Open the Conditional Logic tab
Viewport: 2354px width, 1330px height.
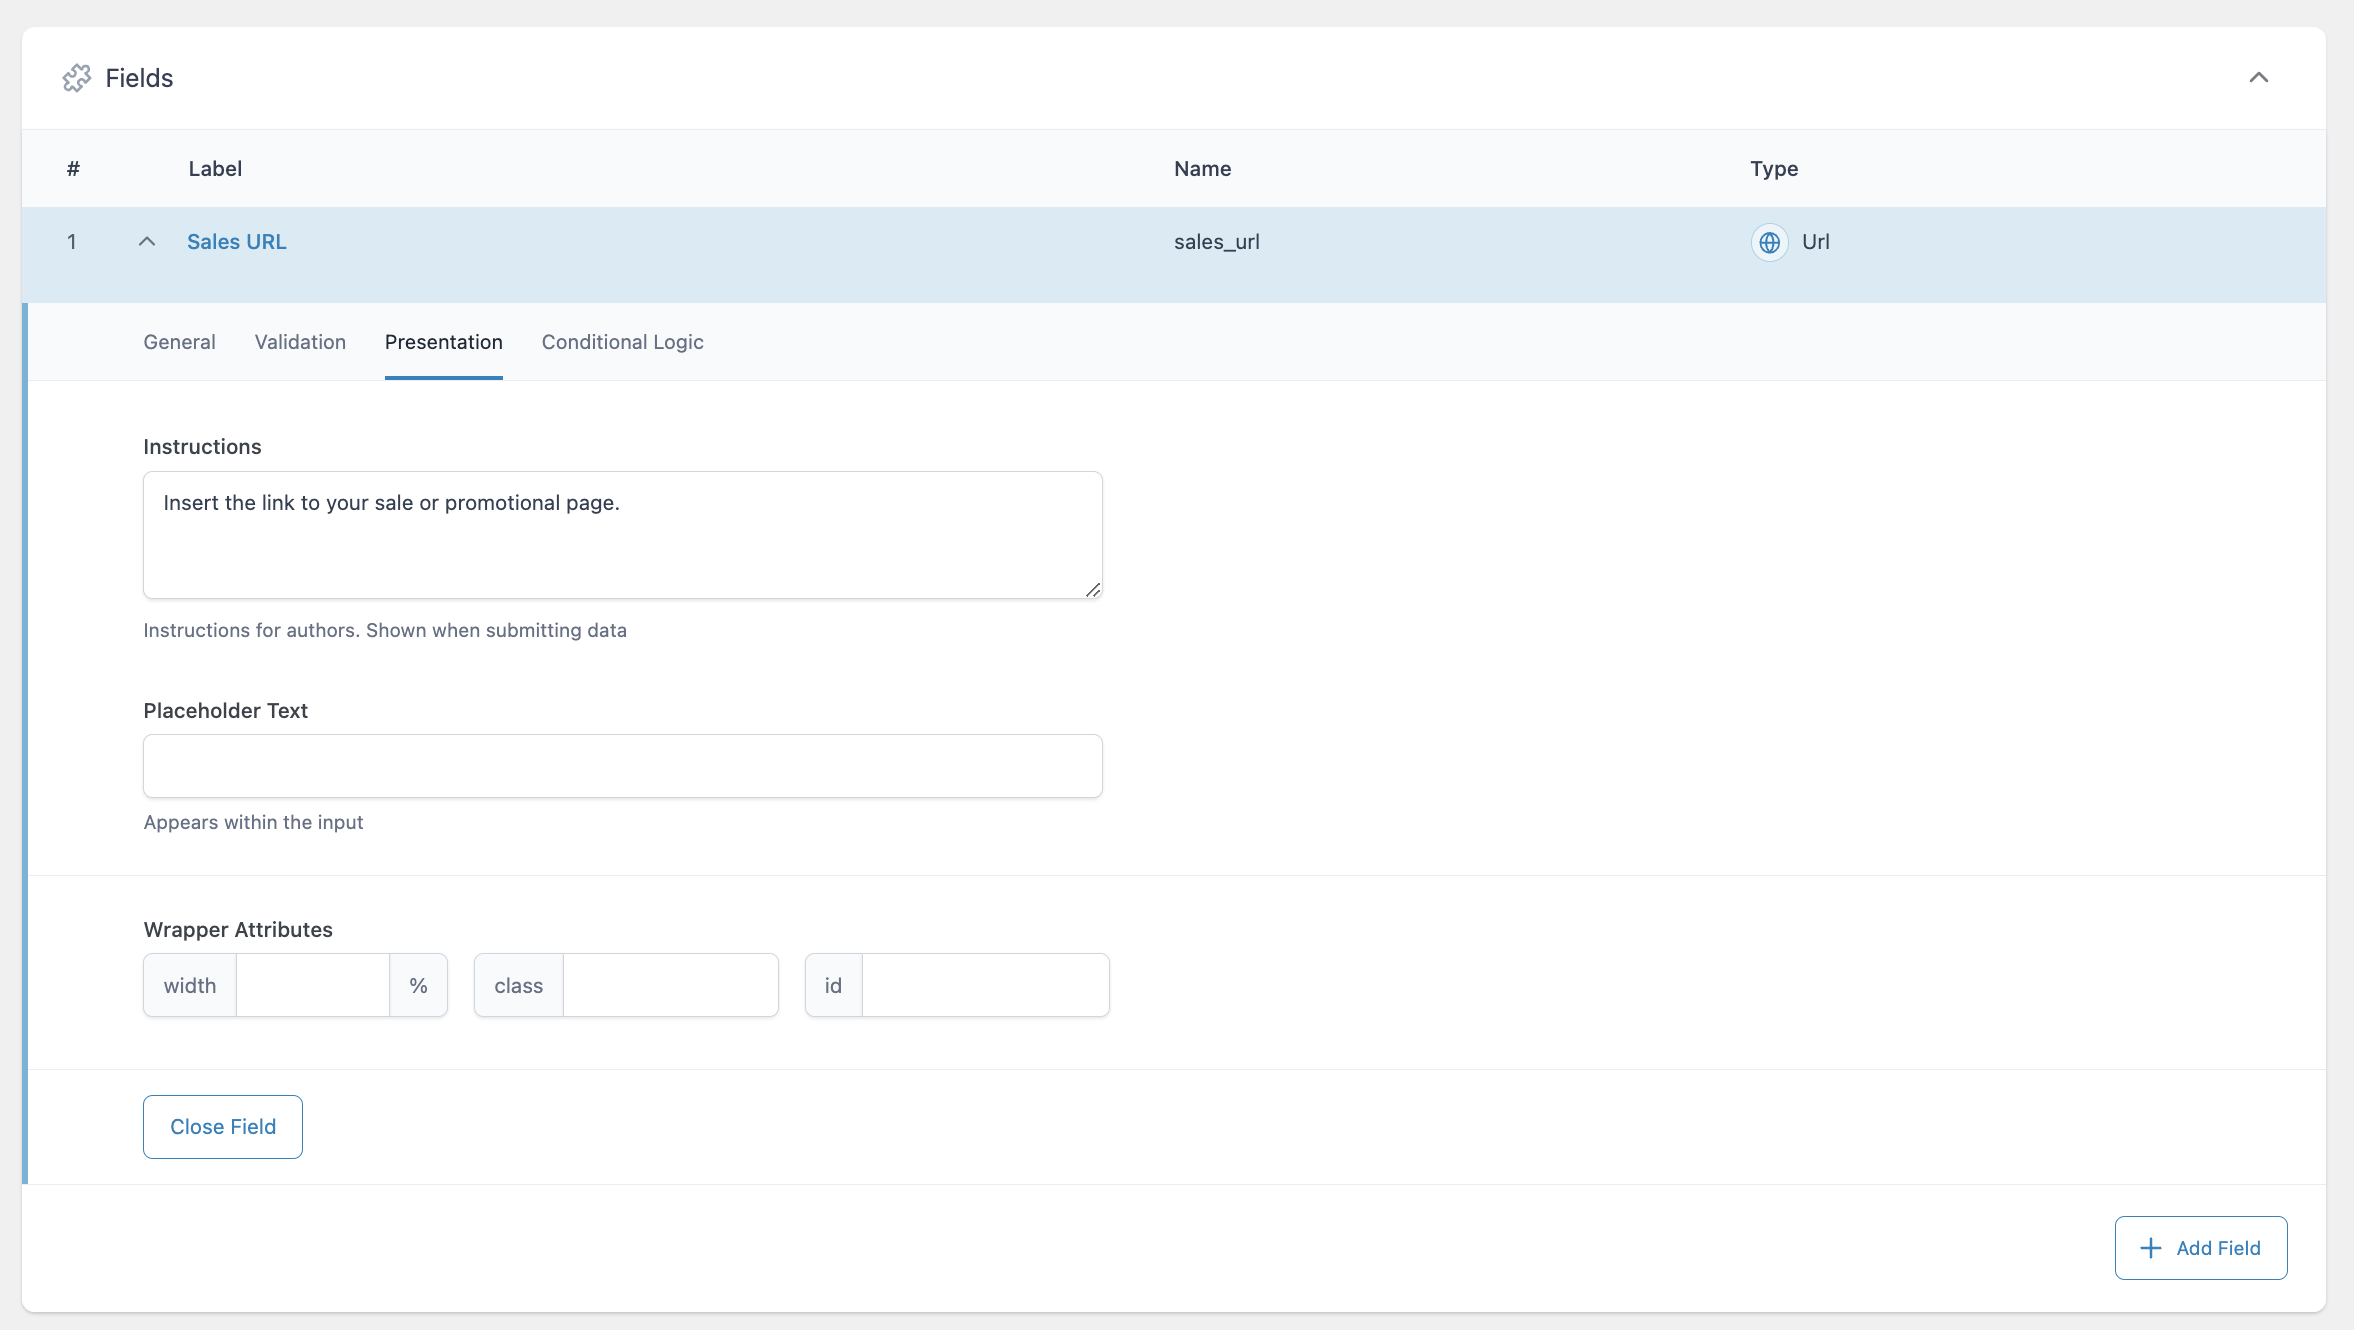pyautogui.click(x=622, y=342)
